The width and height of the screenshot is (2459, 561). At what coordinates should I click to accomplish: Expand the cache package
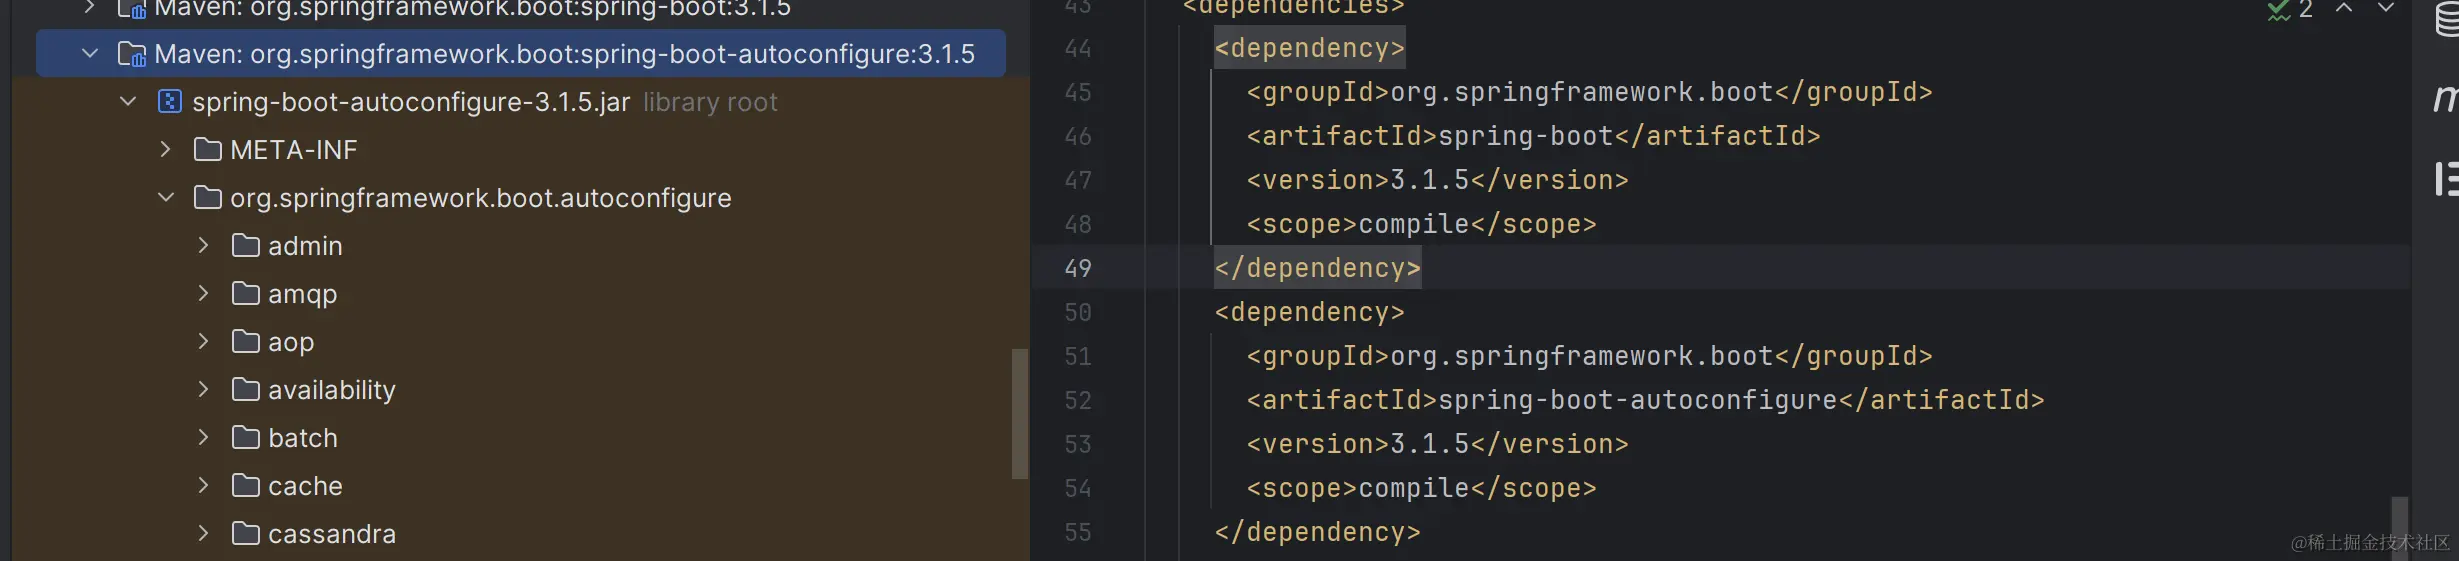click(204, 485)
